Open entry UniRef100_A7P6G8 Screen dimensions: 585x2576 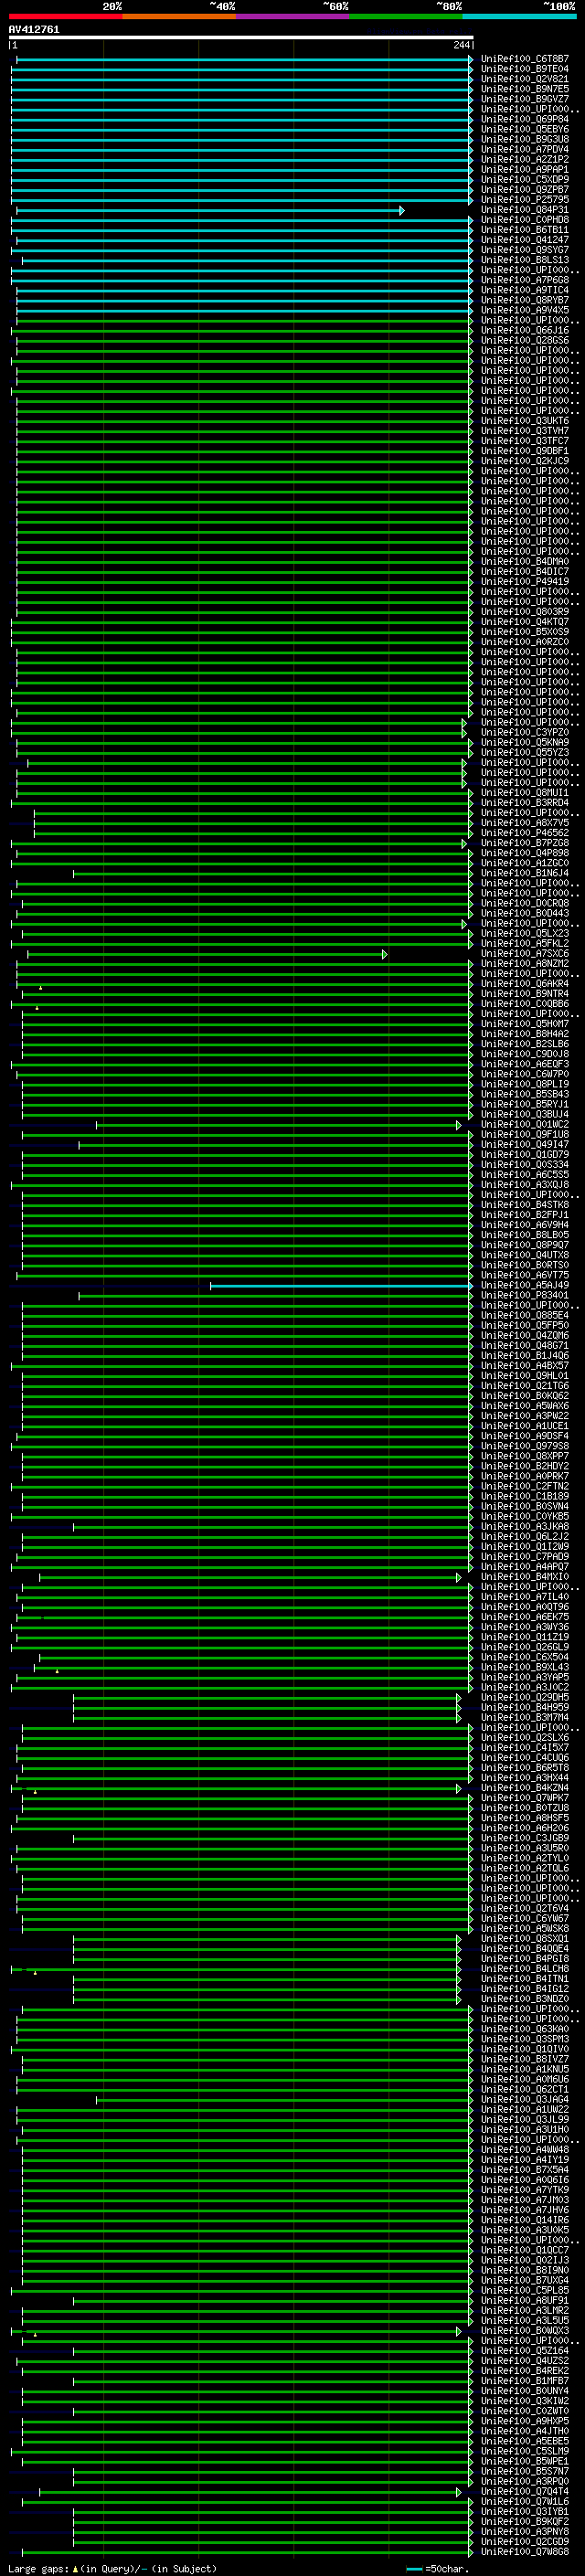pos(524,280)
